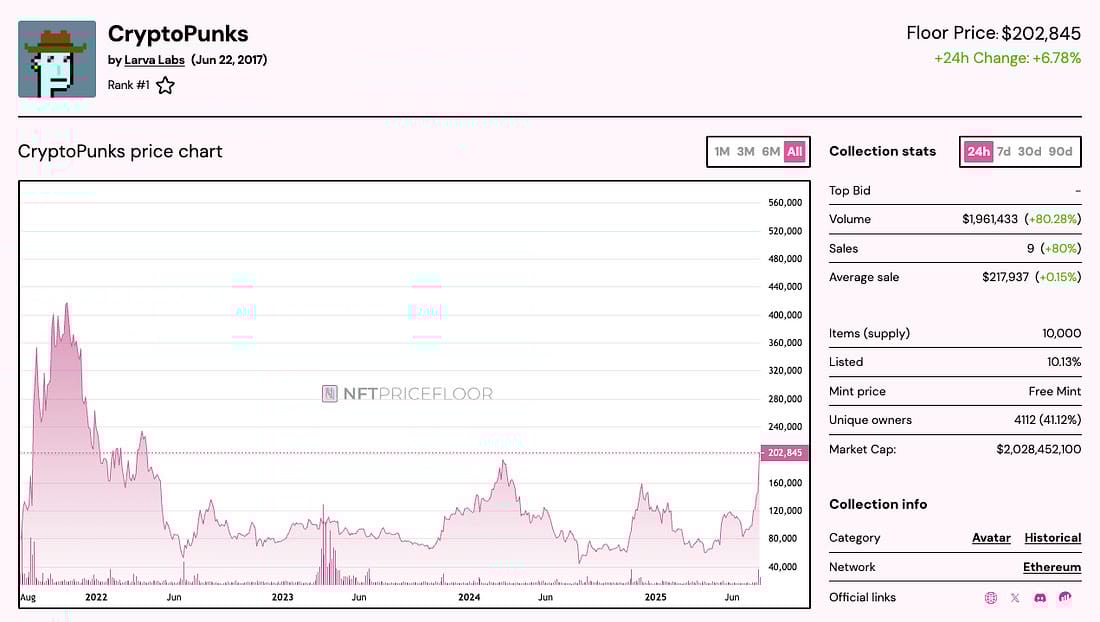
Task: Click the 2025 label on chart axis
Action: [655, 597]
